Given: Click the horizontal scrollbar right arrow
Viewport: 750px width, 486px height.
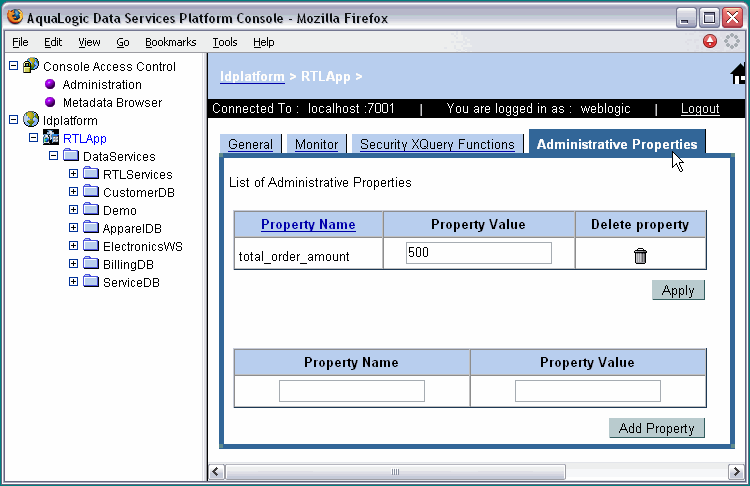Looking at the screenshot, I should (736, 472).
